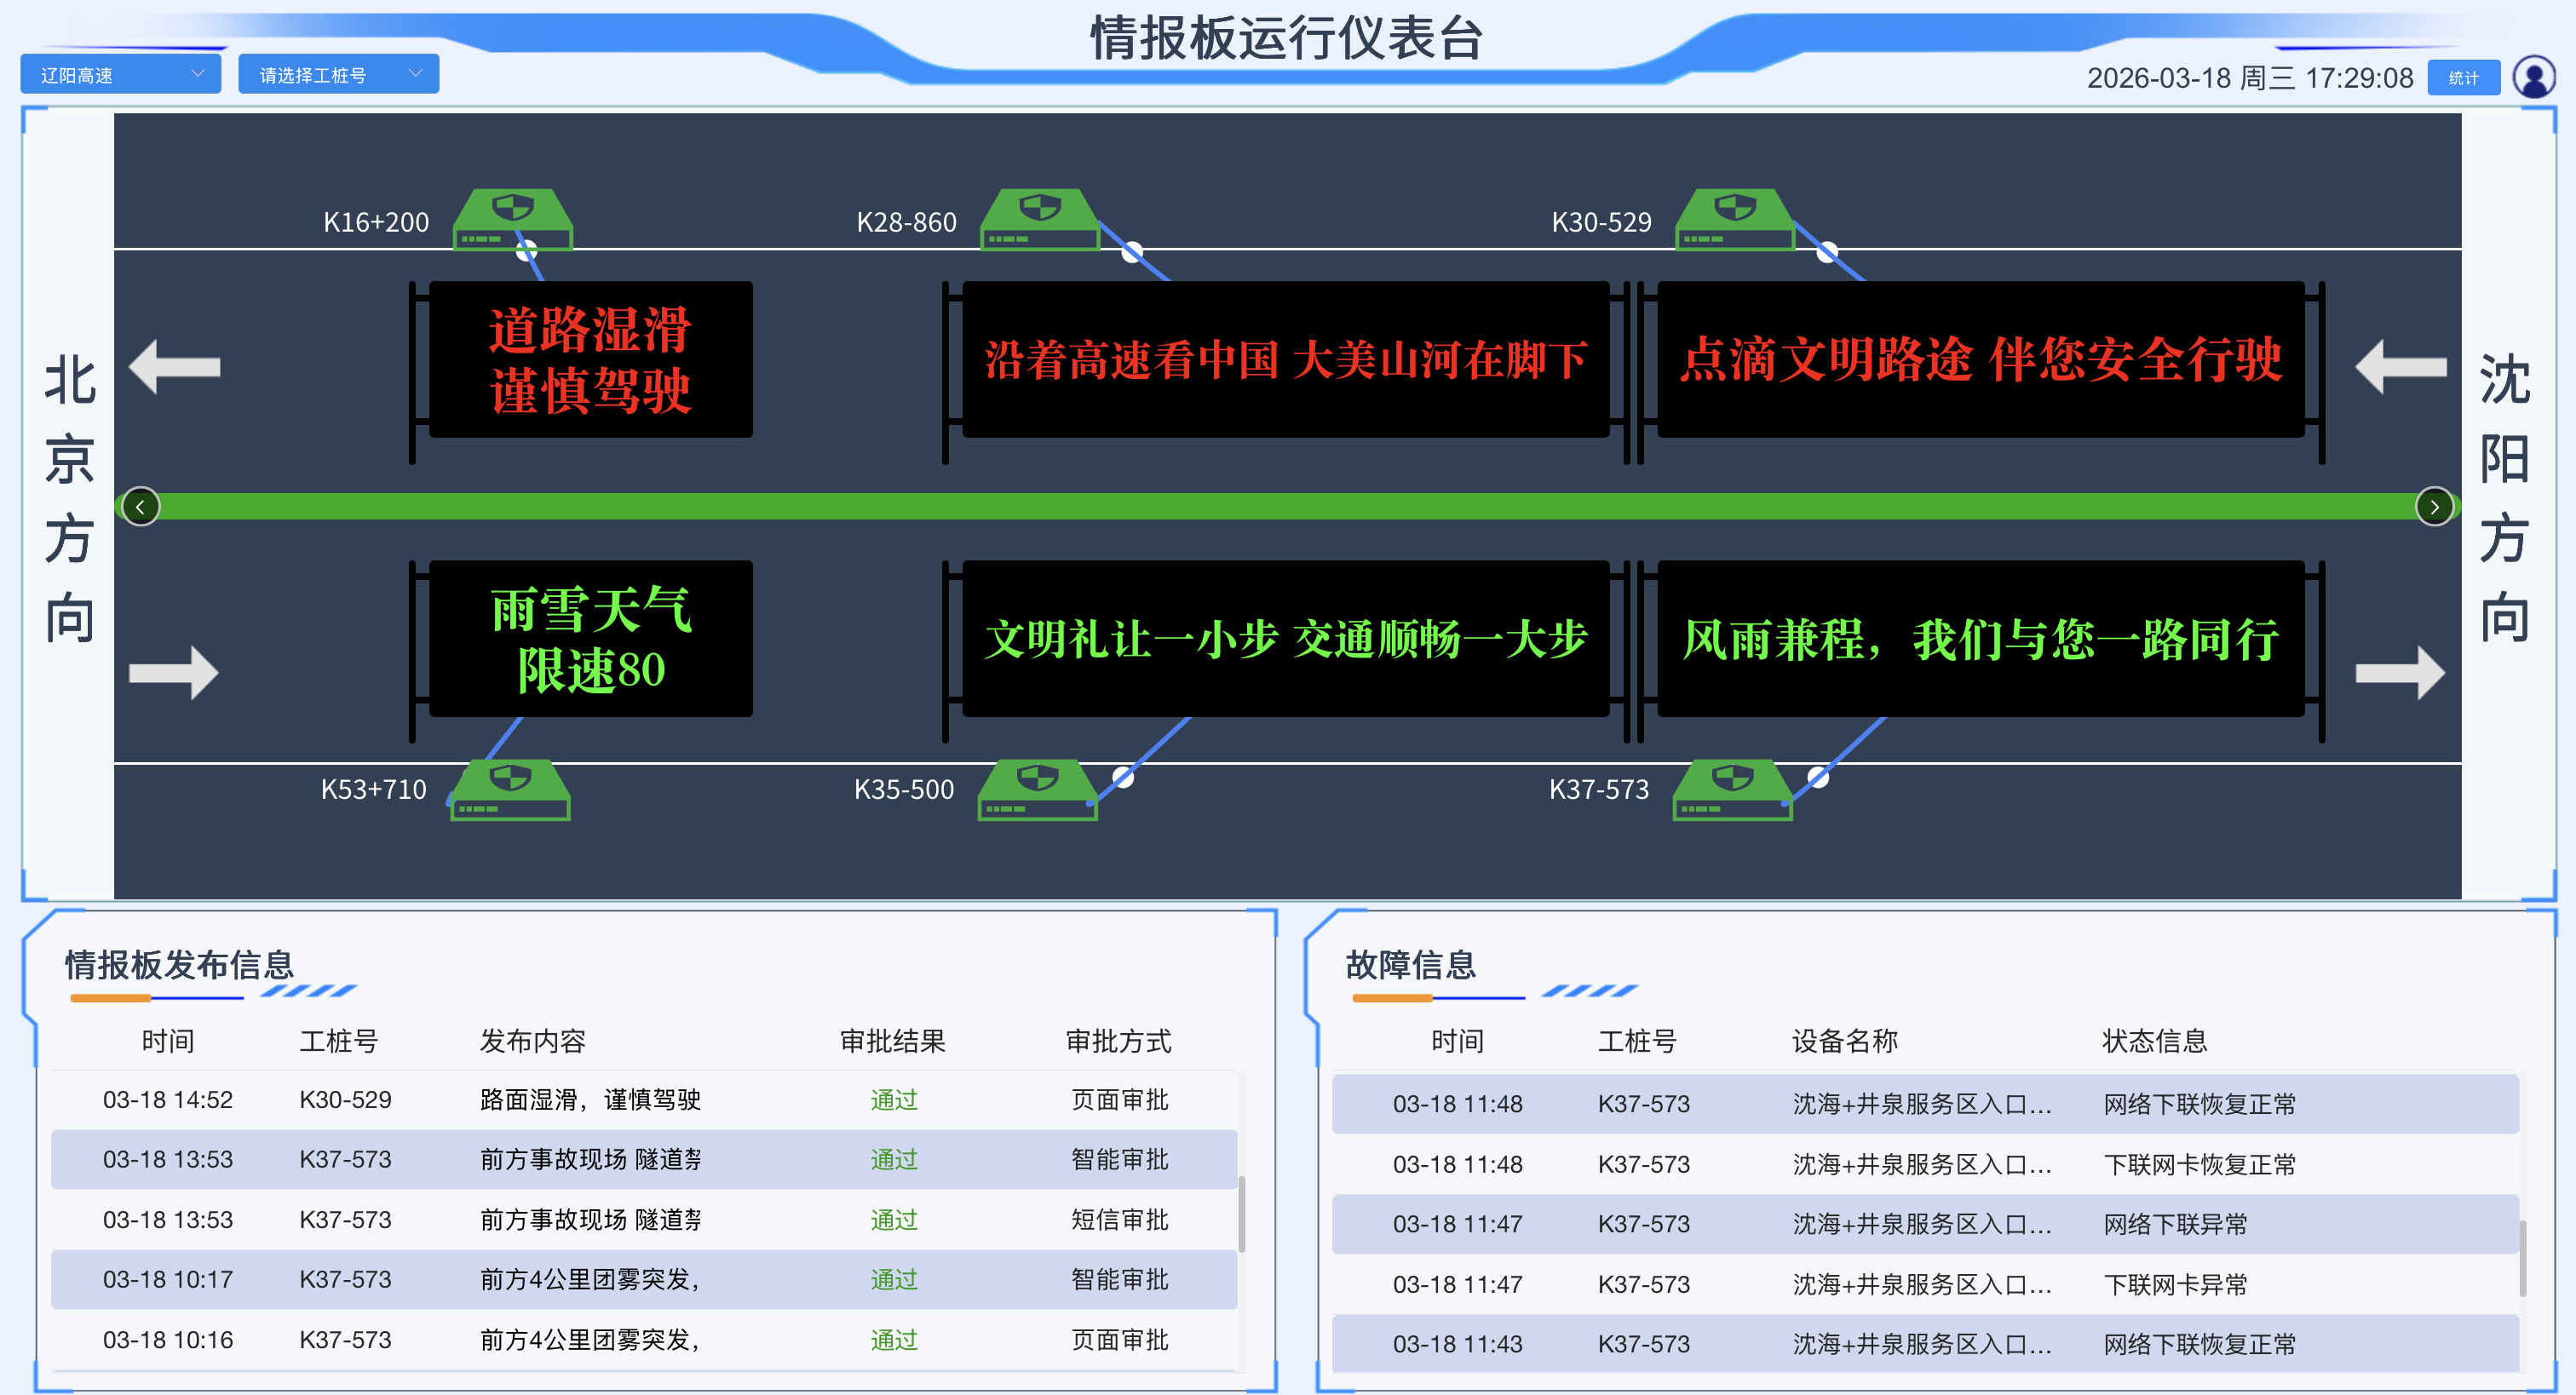Select the 雨雪天气 限速80 message board
The width and height of the screenshot is (2576, 1395).
[590, 638]
